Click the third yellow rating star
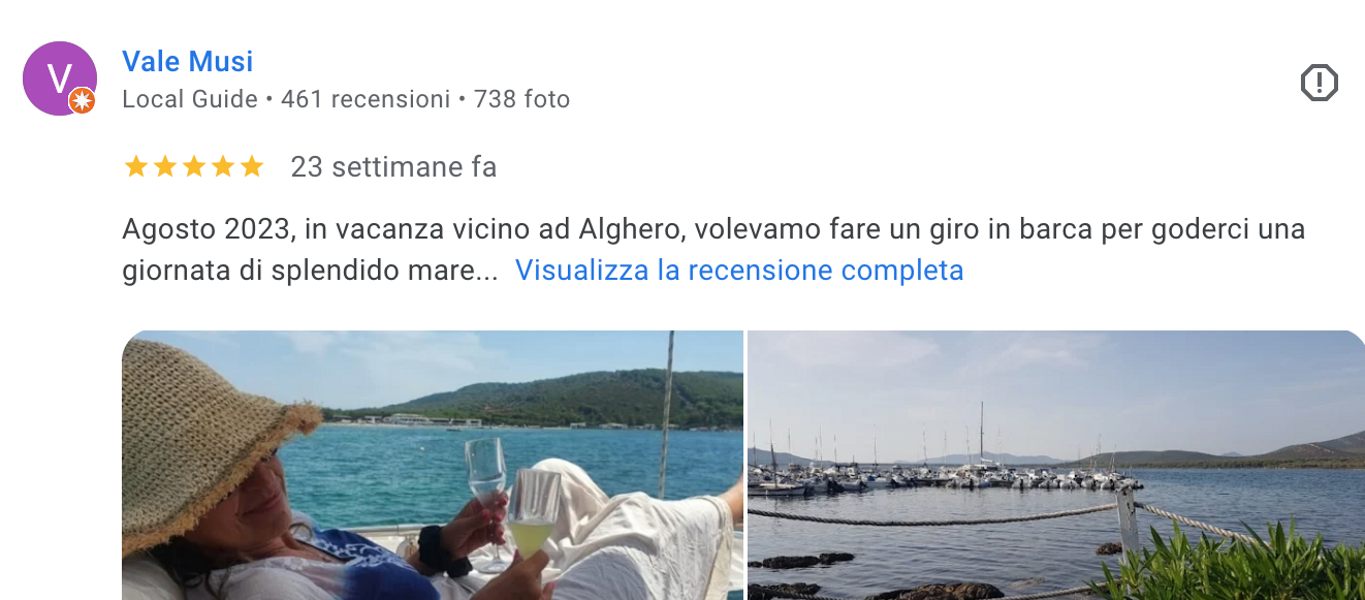The width and height of the screenshot is (1365, 600). (x=193, y=167)
